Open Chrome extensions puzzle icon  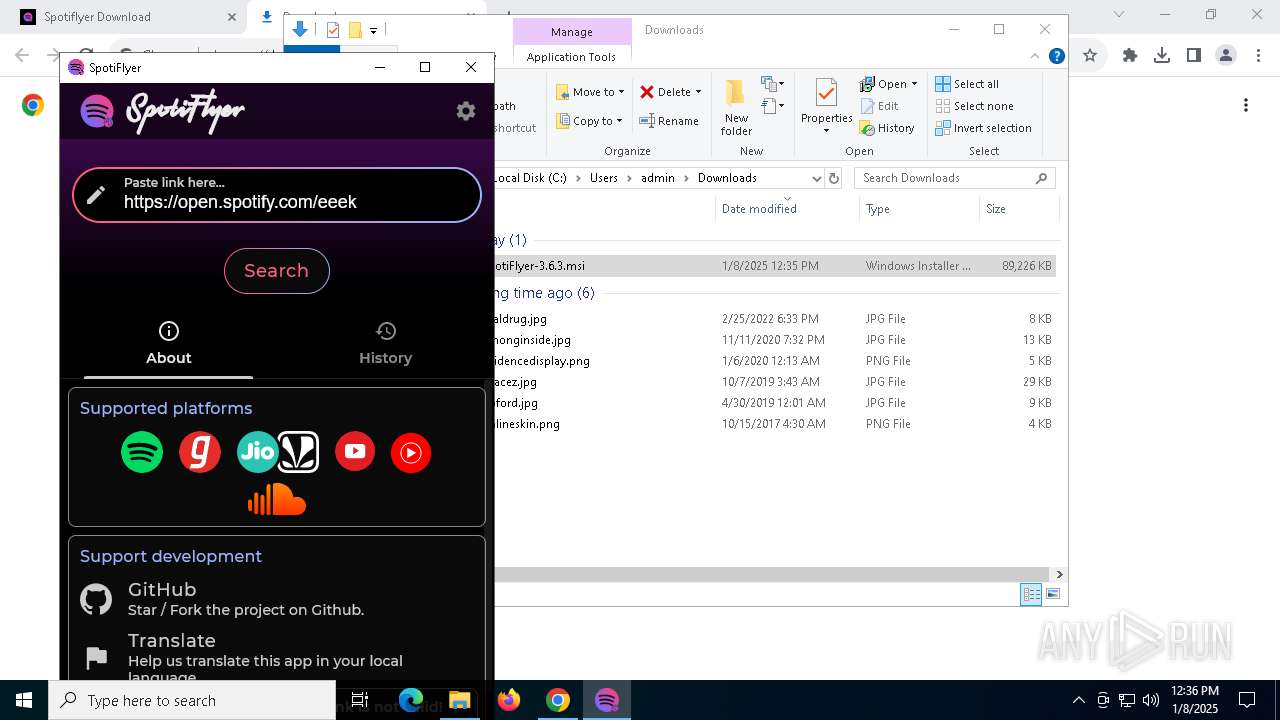point(1130,56)
